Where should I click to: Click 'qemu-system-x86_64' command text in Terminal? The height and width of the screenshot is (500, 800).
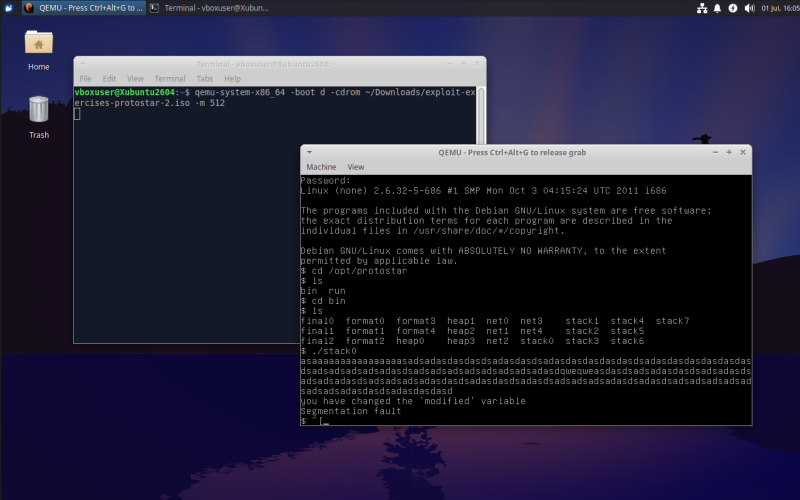[239, 92]
